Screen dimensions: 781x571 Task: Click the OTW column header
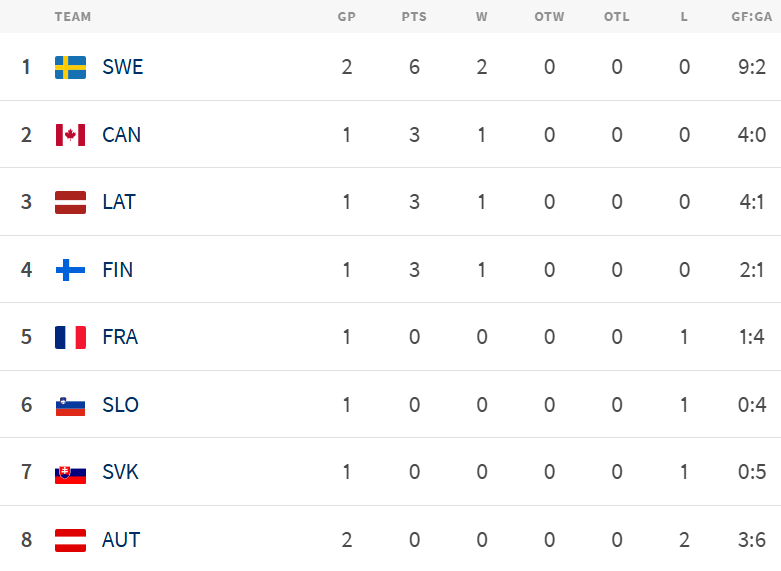coord(549,17)
